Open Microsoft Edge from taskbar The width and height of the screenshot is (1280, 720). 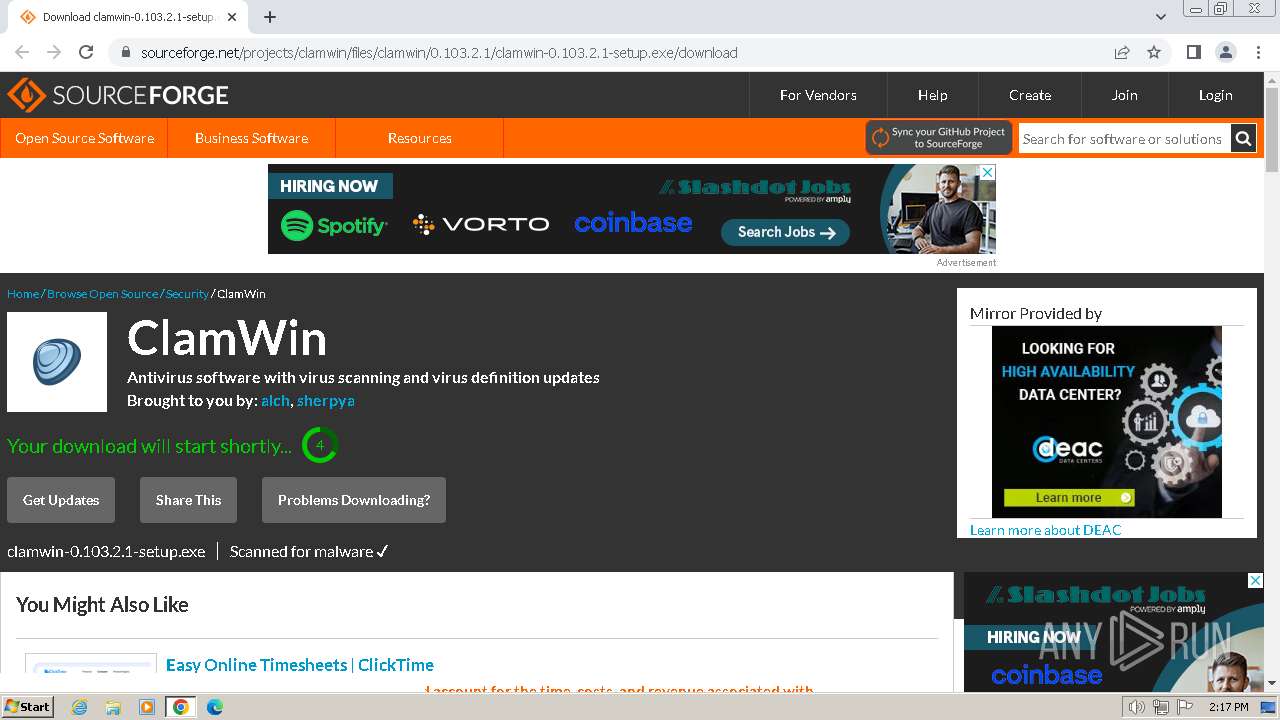[215, 707]
